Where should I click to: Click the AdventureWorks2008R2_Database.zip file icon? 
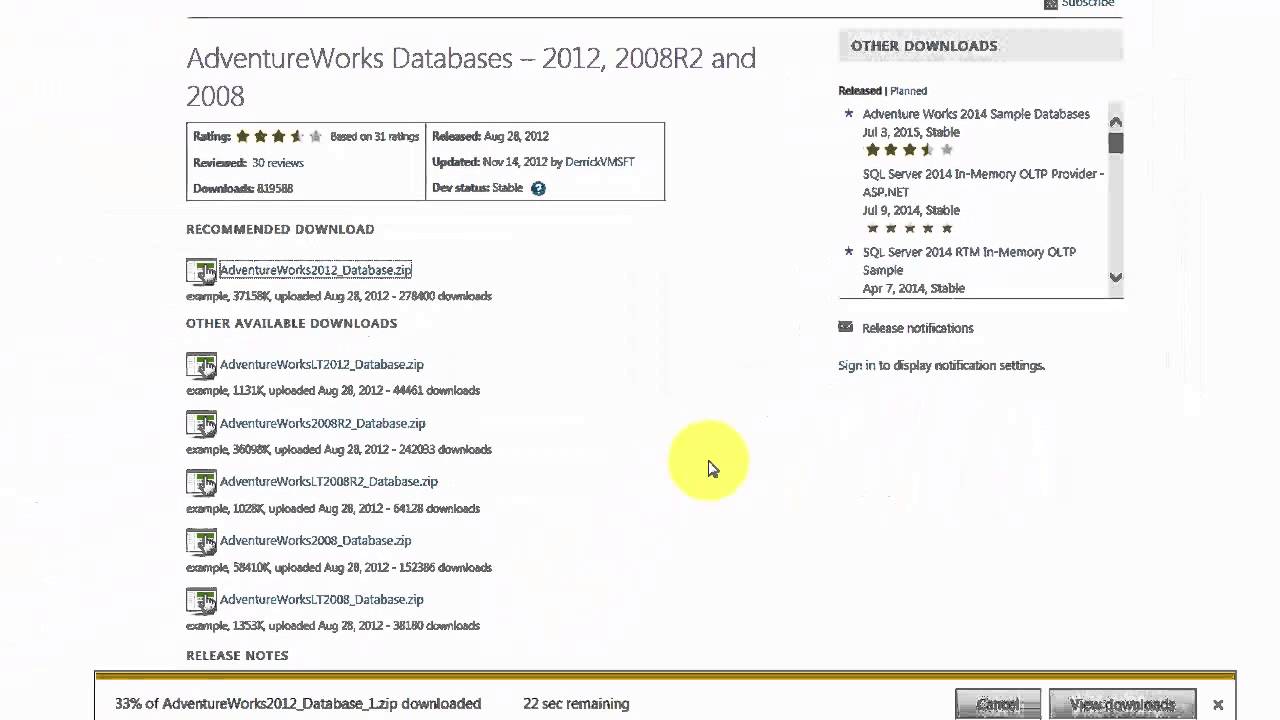[201, 424]
